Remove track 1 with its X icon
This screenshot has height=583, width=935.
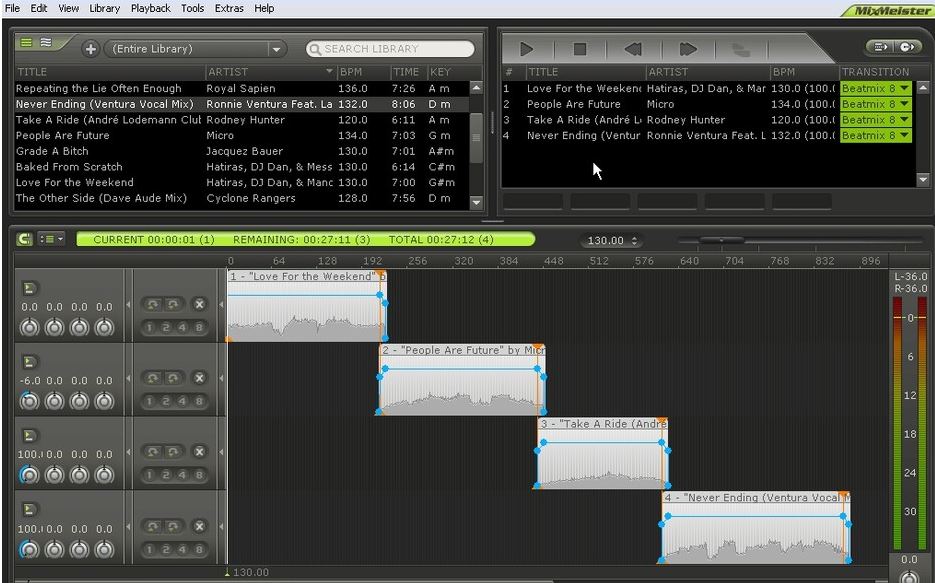tap(199, 304)
